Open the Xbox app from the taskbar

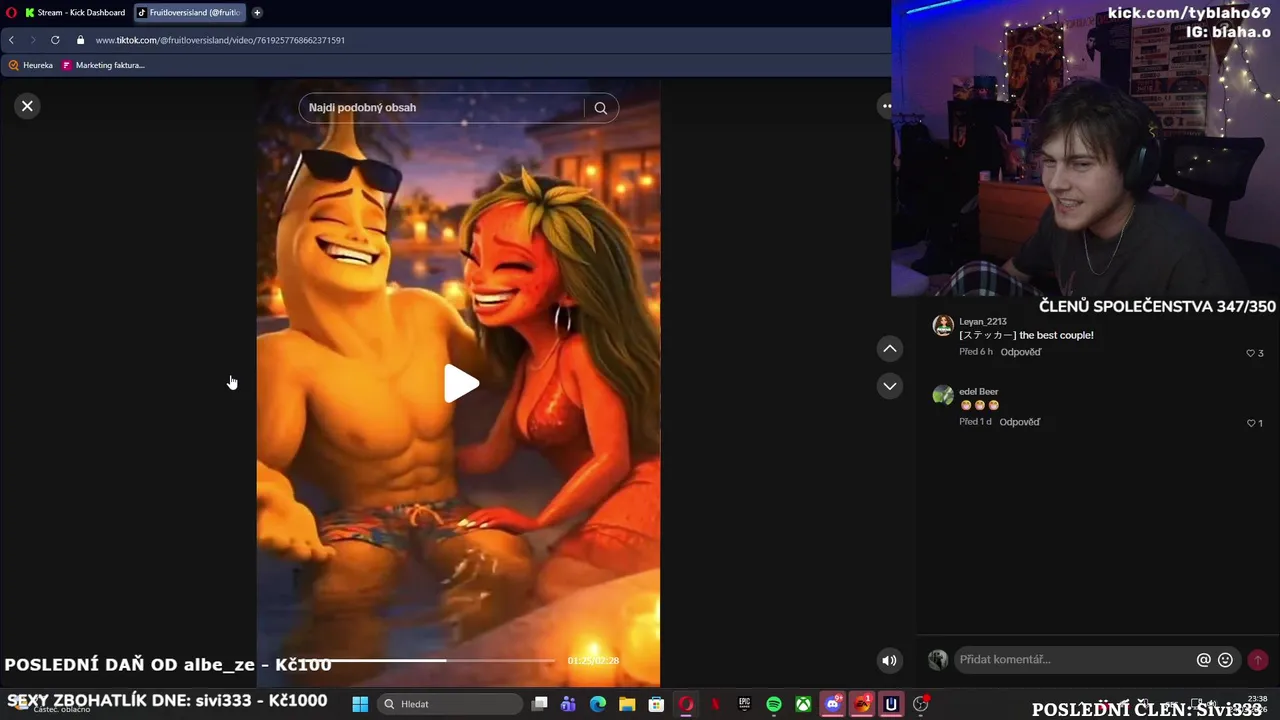(x=803, y=704)
